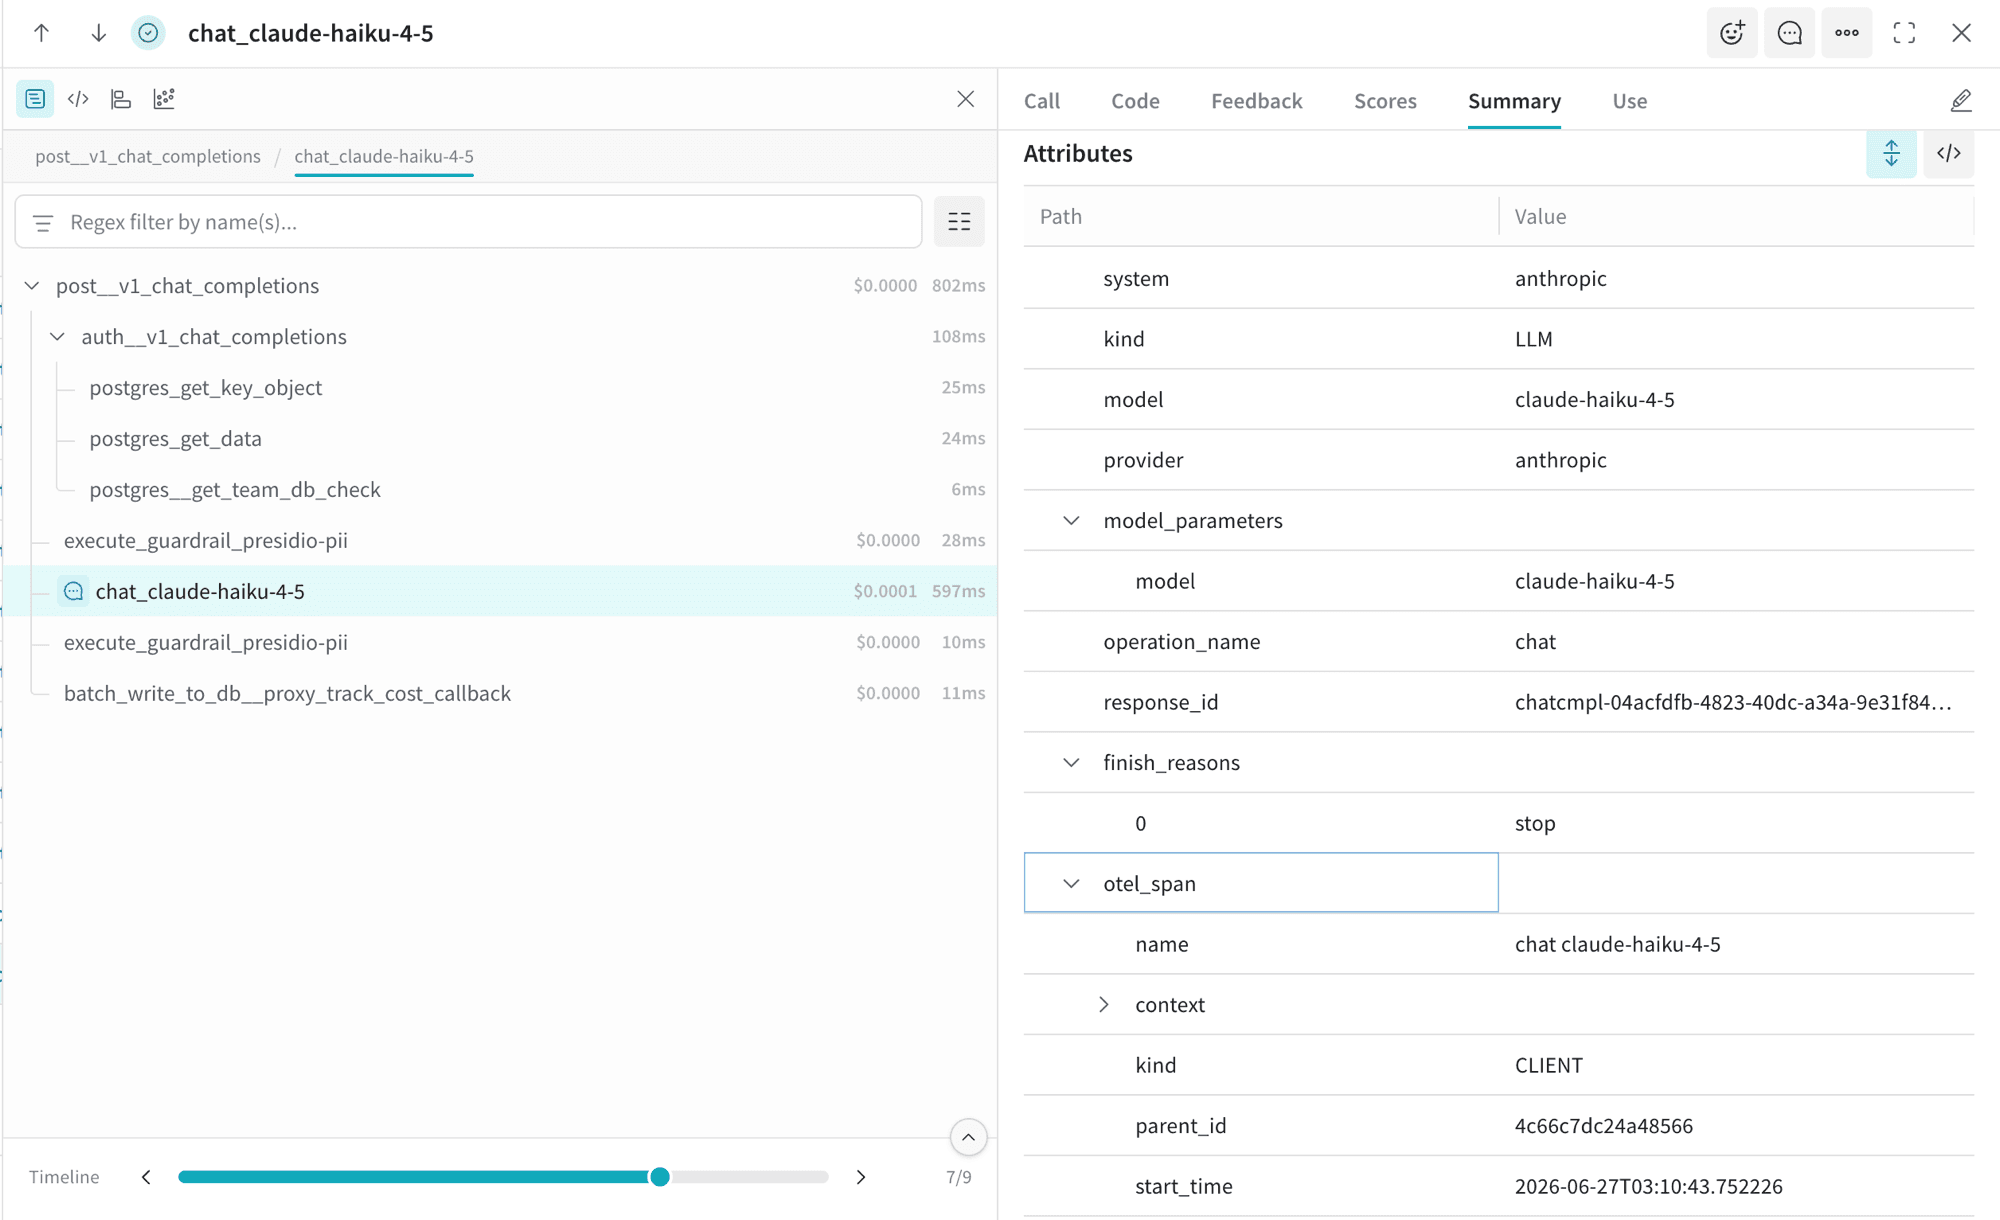Open the comments speech bubble icon

point(1789,33)
